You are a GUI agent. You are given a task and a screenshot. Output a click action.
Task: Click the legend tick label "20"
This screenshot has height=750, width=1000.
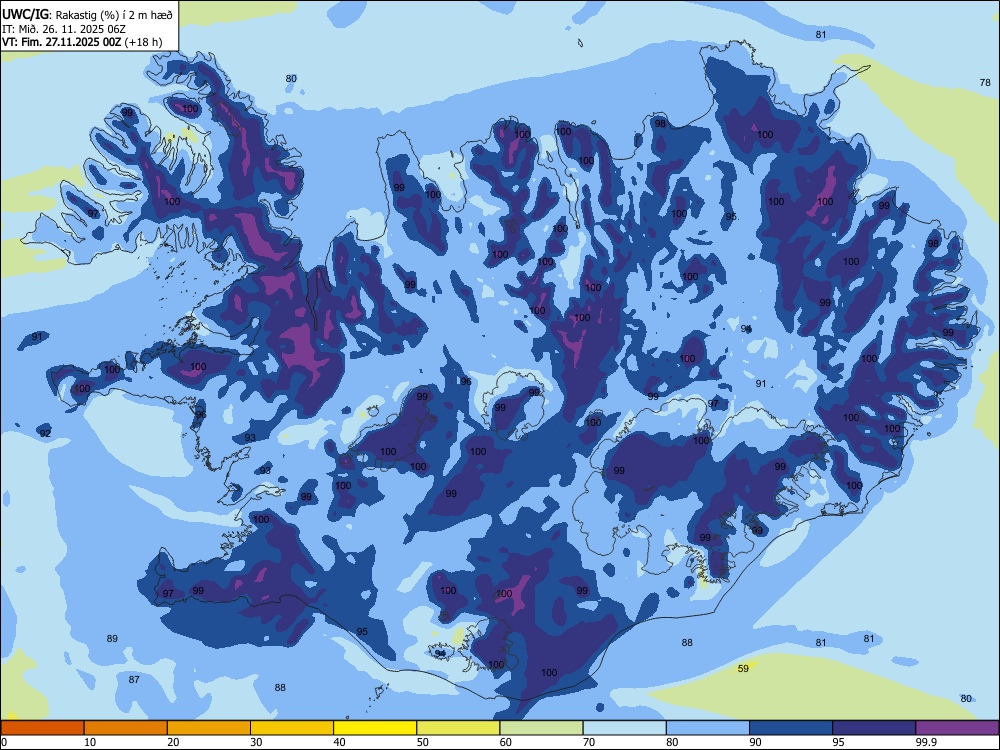click(x=173, y=742)
